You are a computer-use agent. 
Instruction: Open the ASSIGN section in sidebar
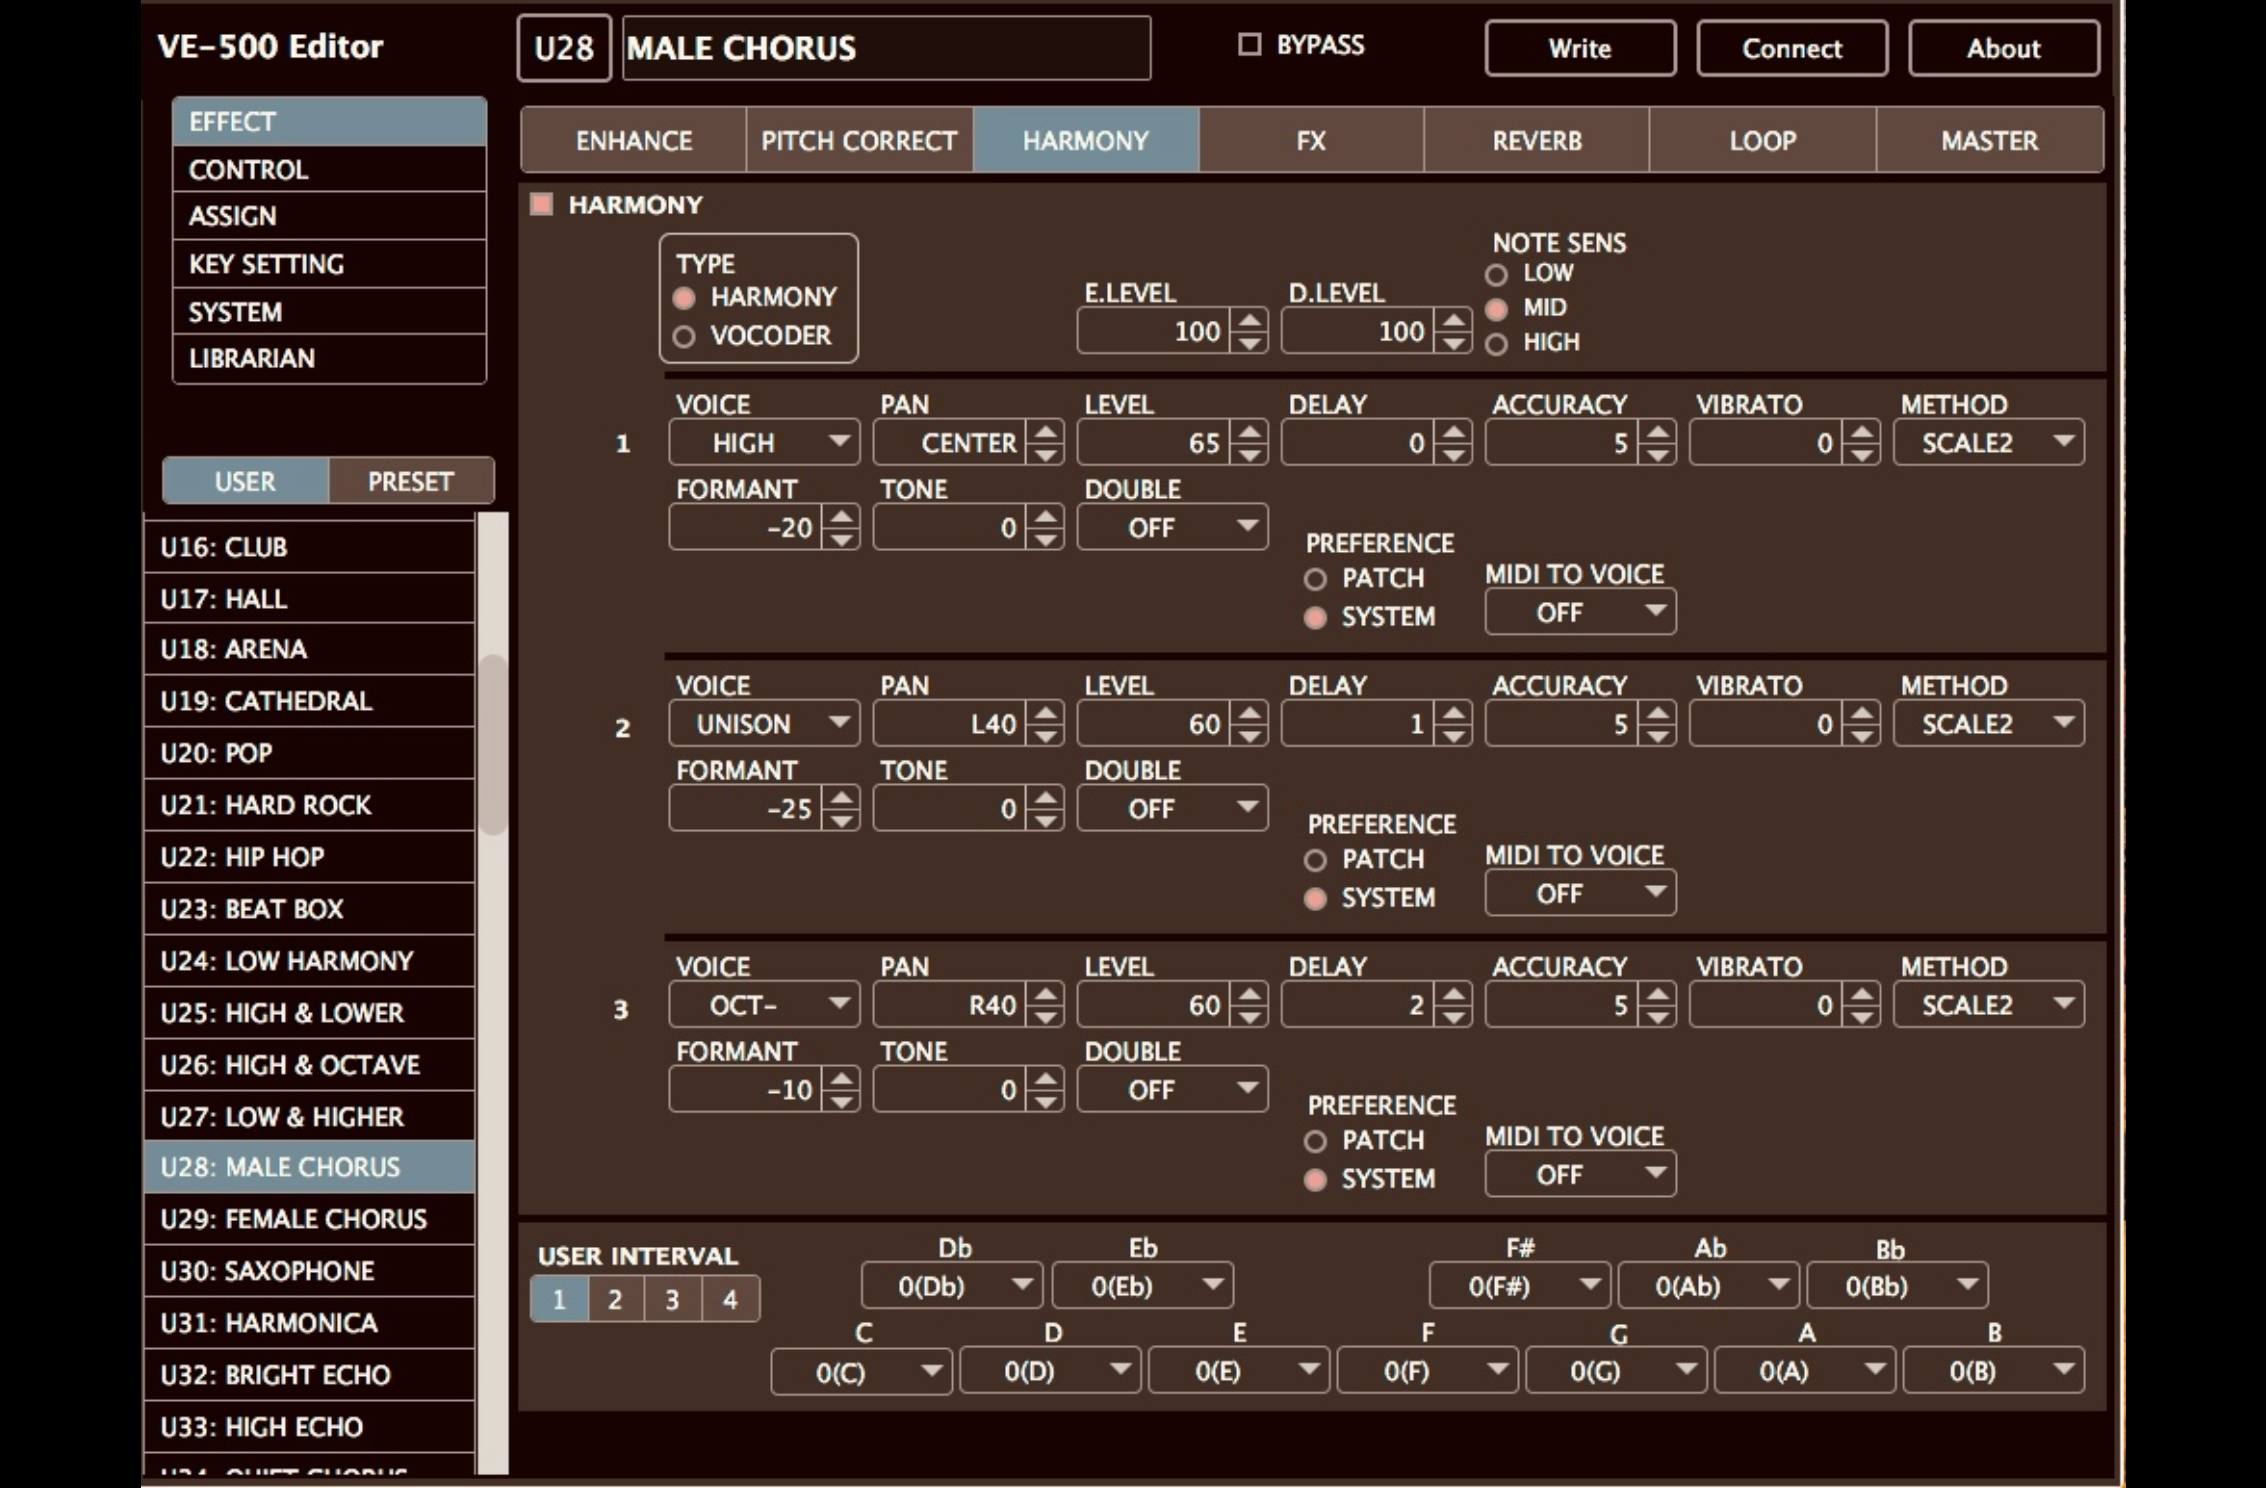click(329, 216)
